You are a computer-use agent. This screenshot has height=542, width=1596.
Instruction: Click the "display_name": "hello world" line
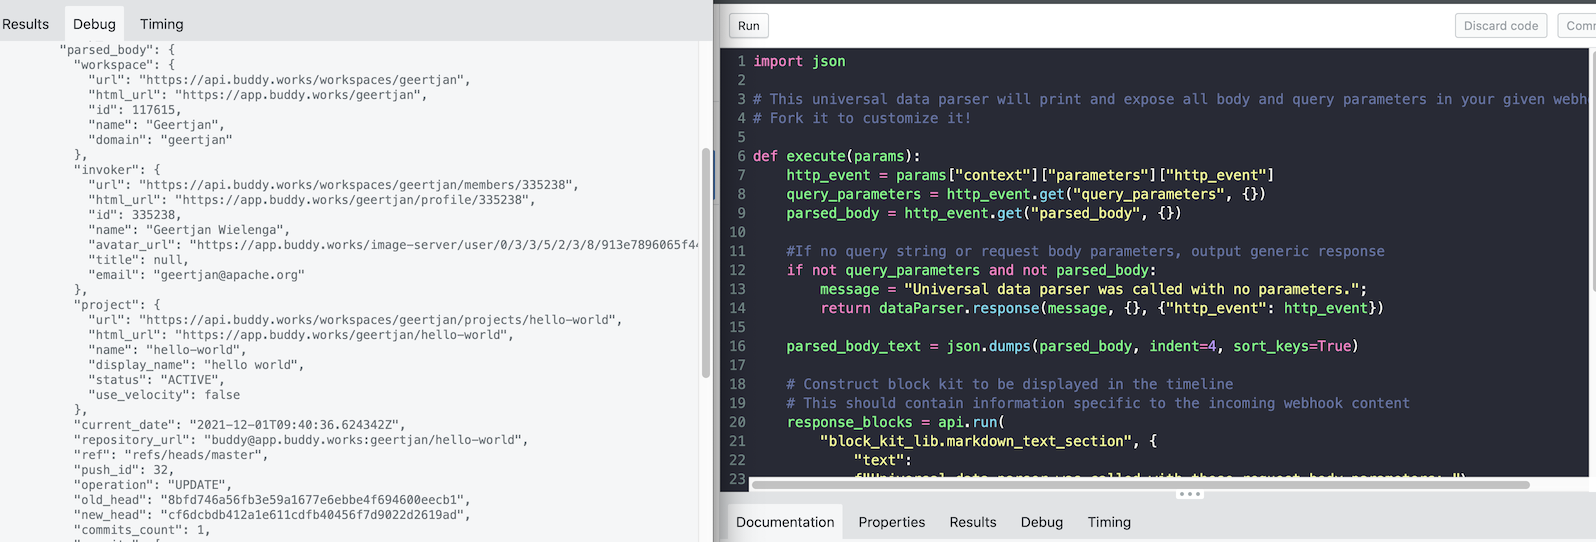tap(196, 365)
